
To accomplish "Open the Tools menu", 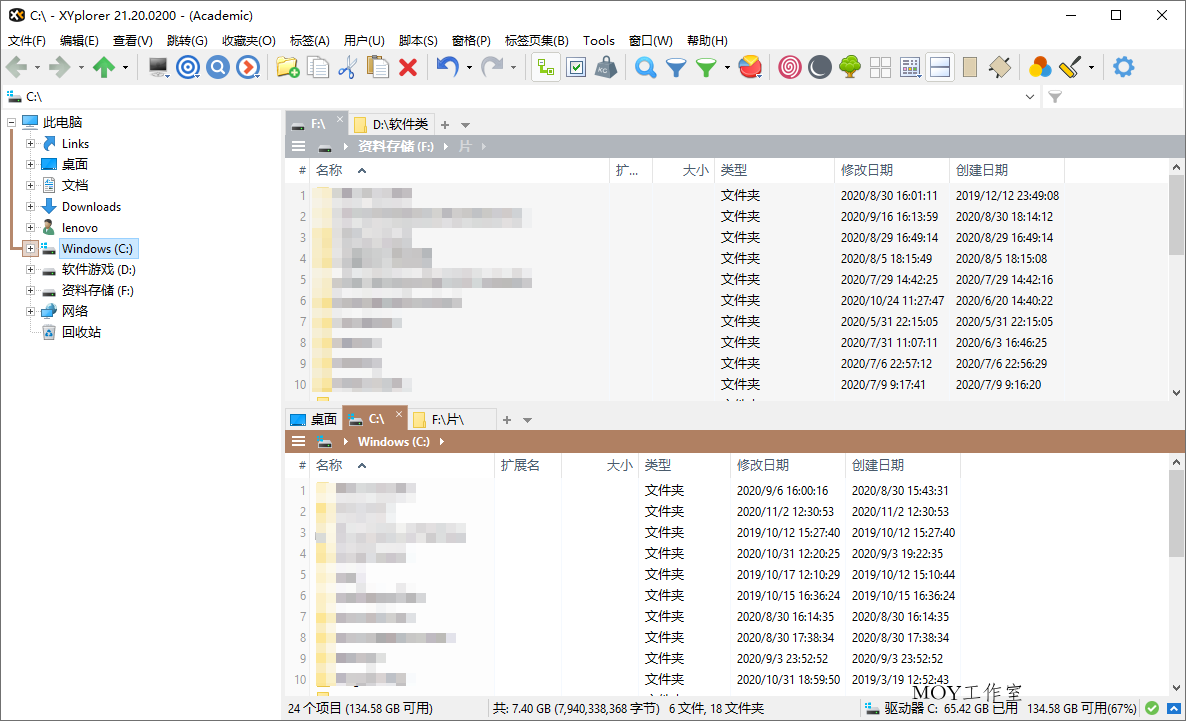I will click(598, 41).
